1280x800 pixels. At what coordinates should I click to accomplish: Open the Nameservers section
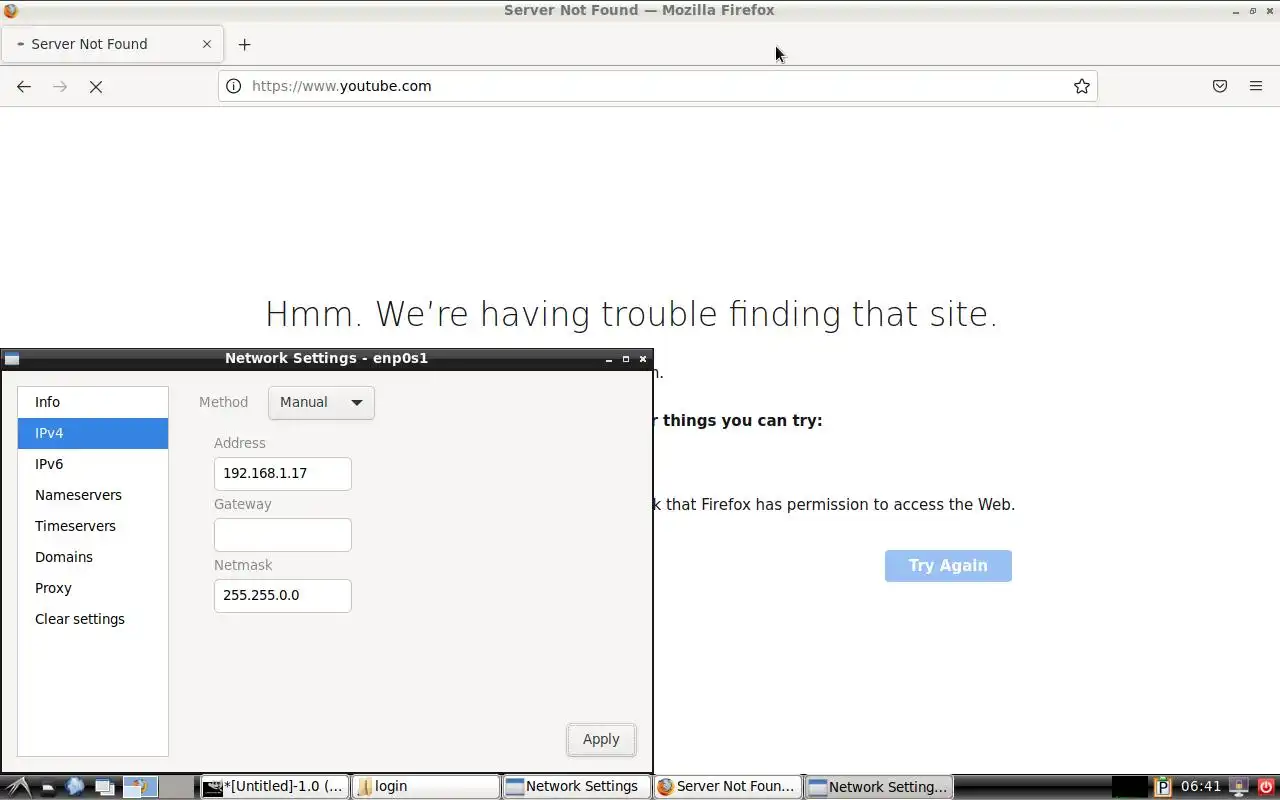click(92, 495)
